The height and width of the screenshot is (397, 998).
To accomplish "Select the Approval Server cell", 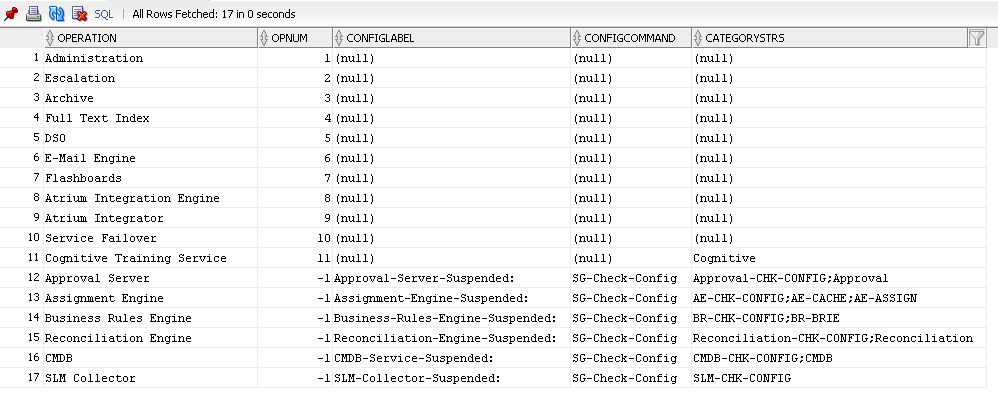I will coord(151,278).
